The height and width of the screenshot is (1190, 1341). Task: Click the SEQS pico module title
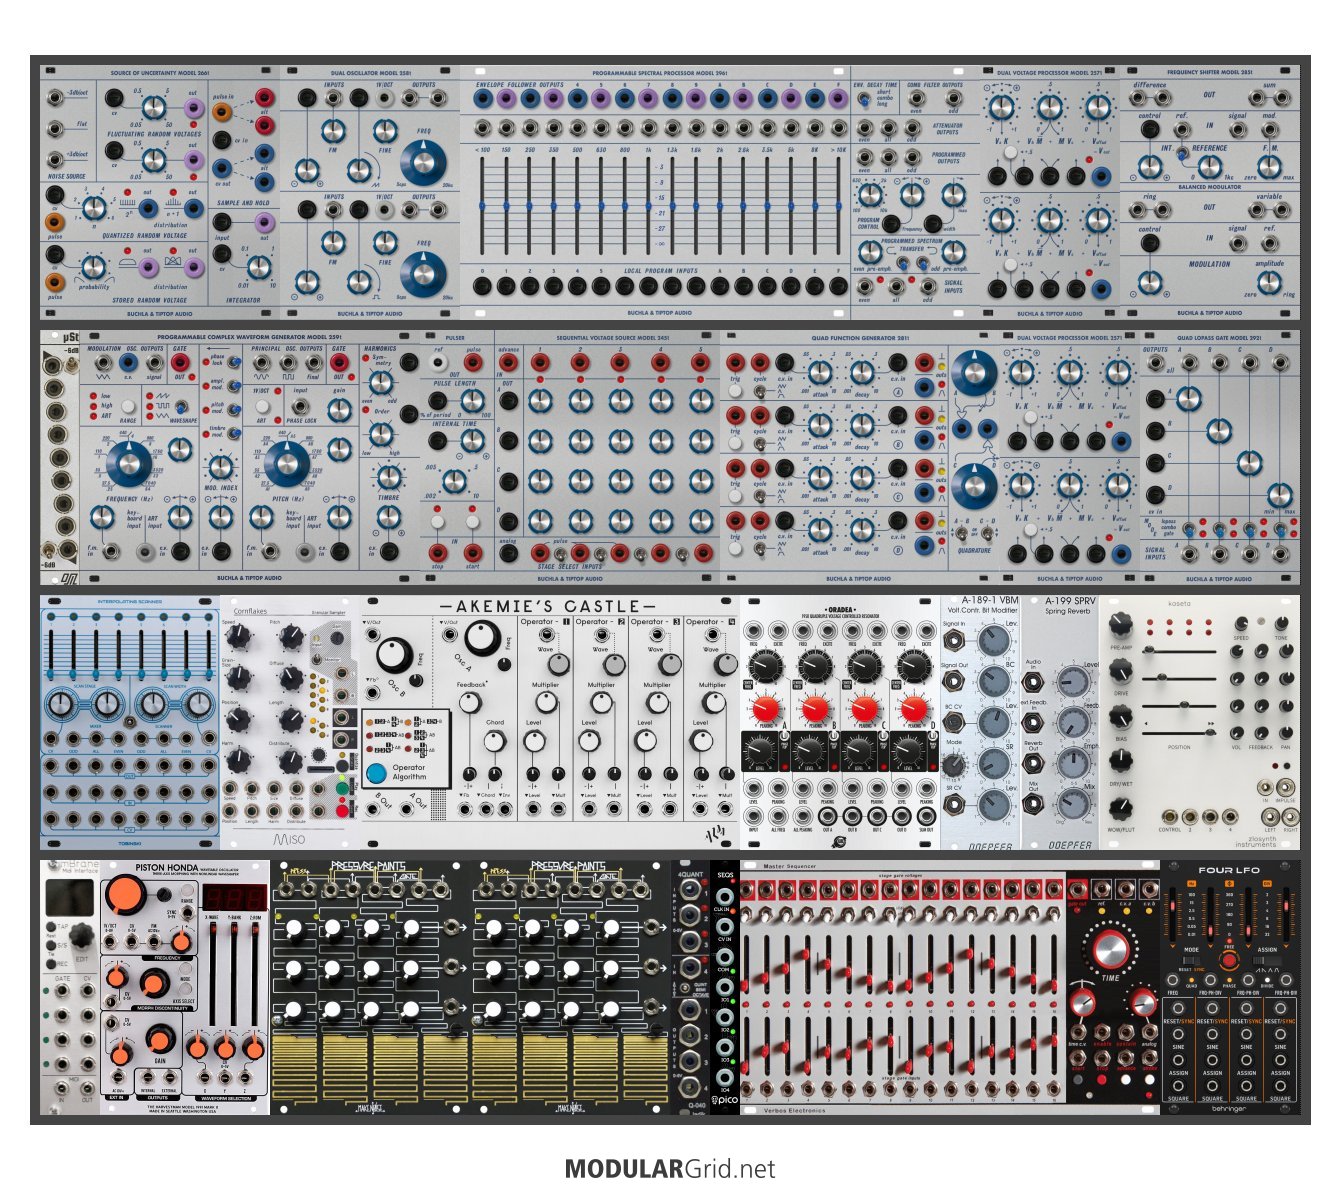(725, 874)
